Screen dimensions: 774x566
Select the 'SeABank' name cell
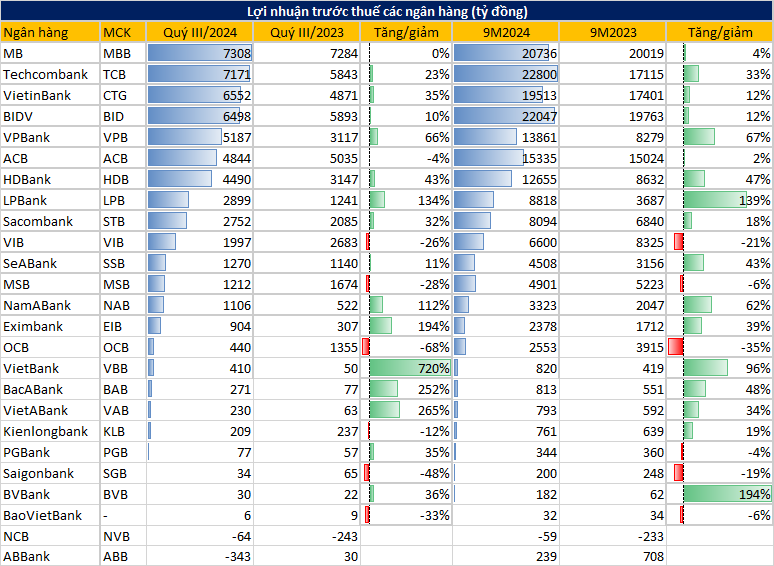click(x=50, y=263)
